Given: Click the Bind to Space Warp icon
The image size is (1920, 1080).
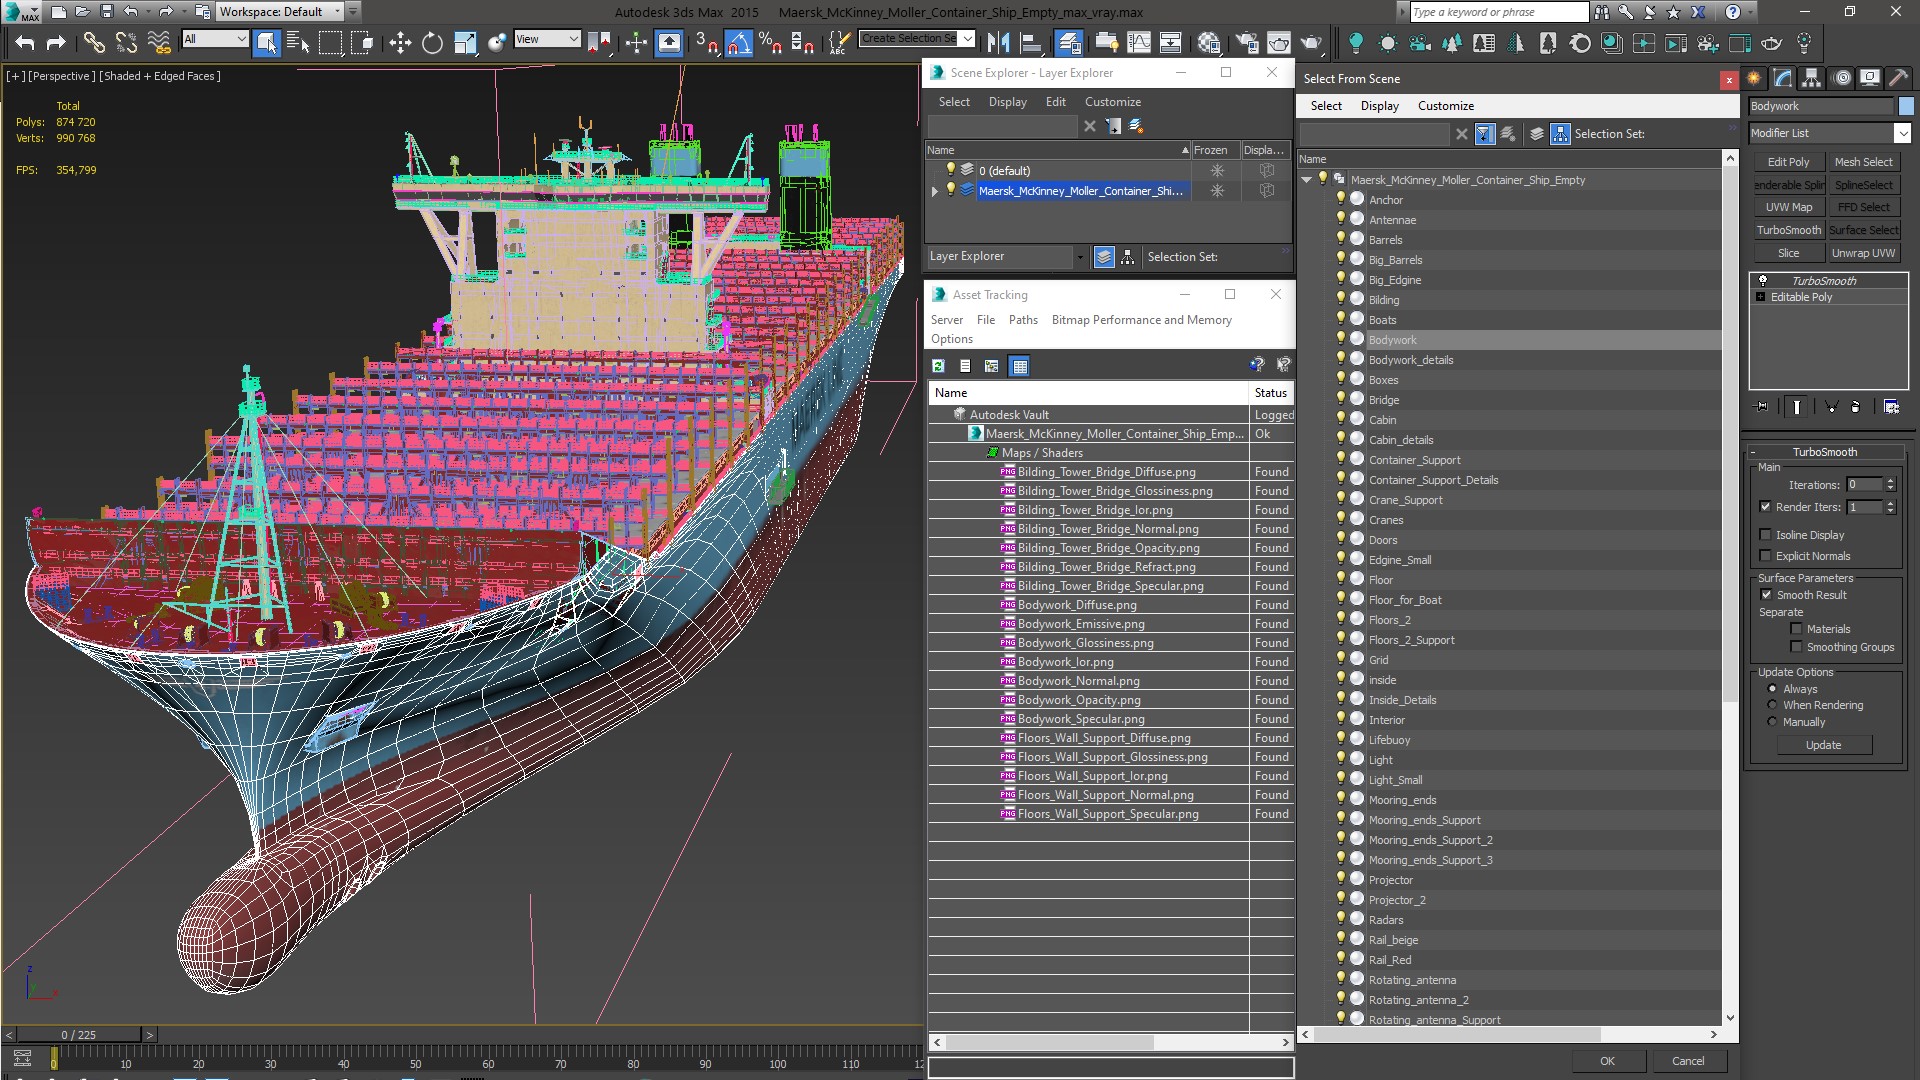Looking at the screenshot, I should [159, 42].
